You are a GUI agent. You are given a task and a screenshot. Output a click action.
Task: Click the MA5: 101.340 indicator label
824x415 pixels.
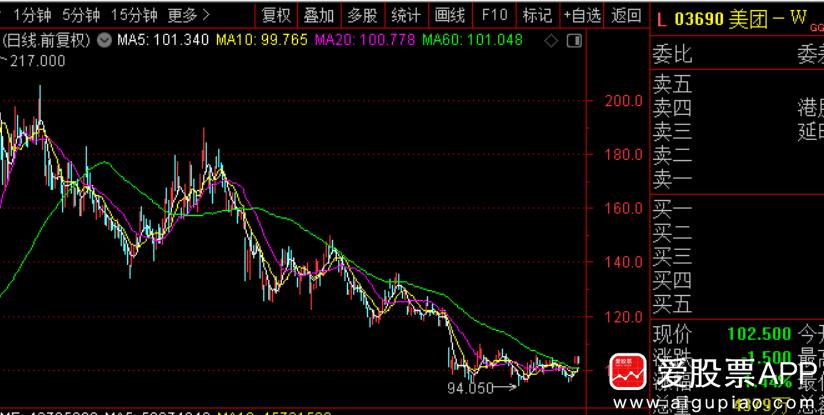tap(162, 40)
